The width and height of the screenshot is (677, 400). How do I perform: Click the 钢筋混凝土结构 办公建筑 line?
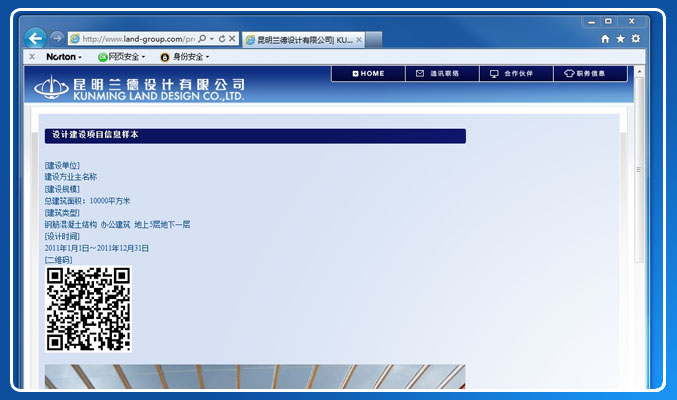[117, 225]
